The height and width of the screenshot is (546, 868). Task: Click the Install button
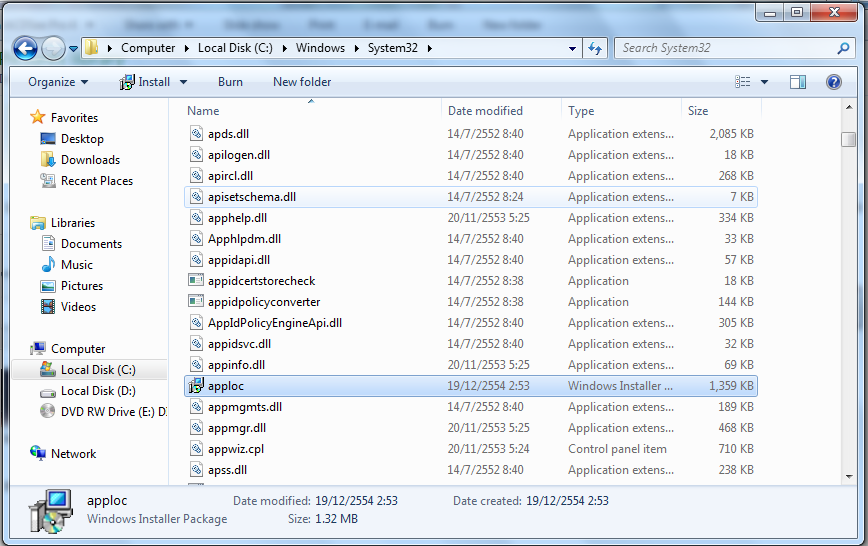click(x=145, y=82)
